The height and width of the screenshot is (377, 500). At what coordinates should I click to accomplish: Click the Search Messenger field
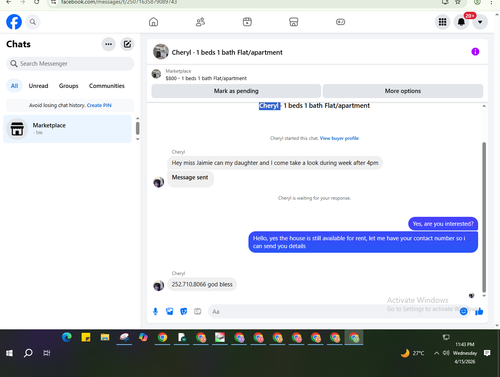point(70,63)
